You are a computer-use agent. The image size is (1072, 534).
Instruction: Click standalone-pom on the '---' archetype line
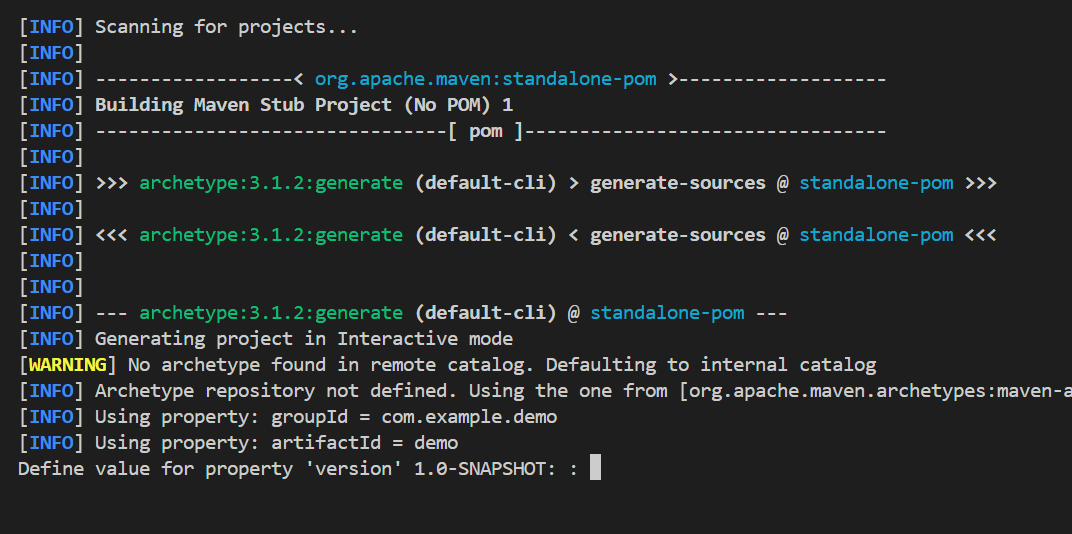point(667,313)
